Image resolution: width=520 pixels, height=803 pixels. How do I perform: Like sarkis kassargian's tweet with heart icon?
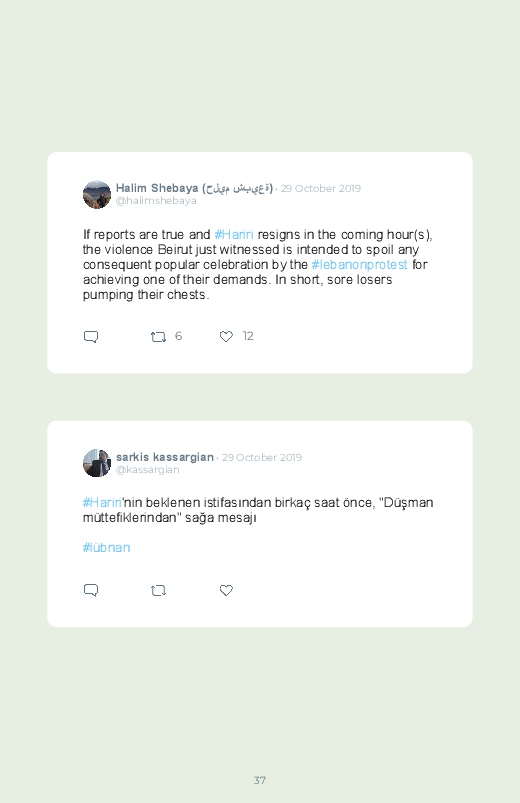[x=226, y=590]
